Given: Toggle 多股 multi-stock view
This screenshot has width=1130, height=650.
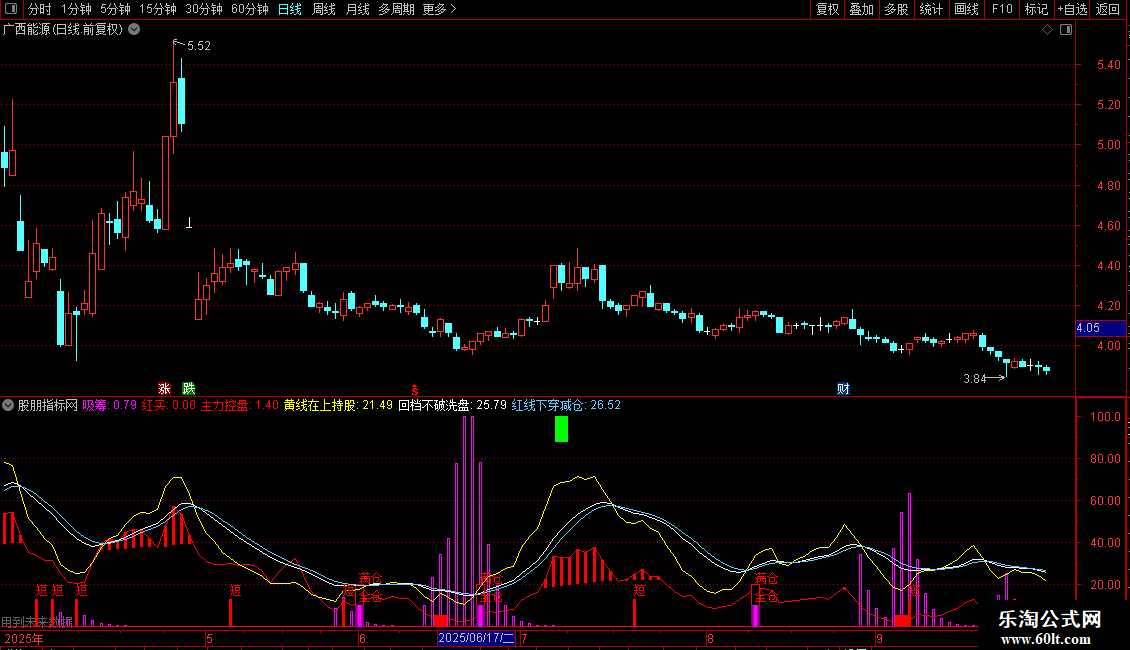Looking at the screenshot, I should point(896,10).
